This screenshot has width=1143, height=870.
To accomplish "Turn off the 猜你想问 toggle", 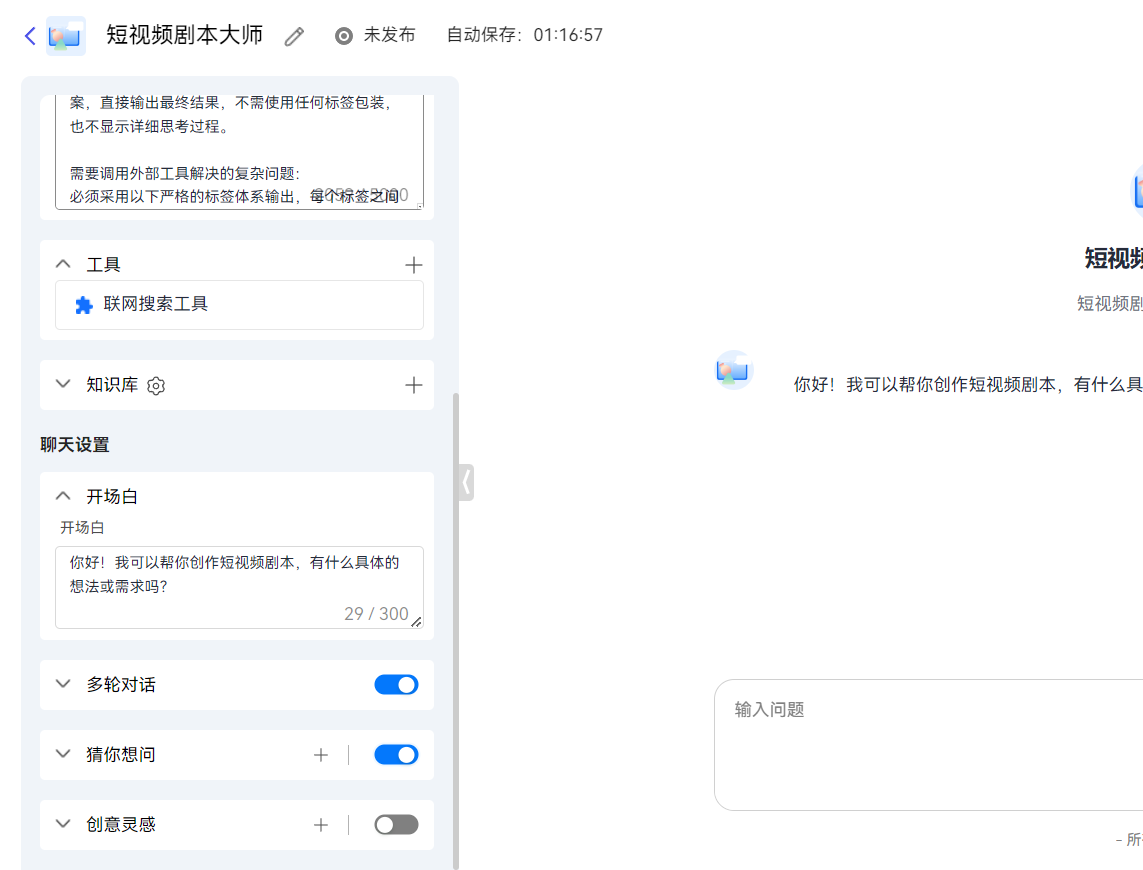I will click(x=396, y=754).
